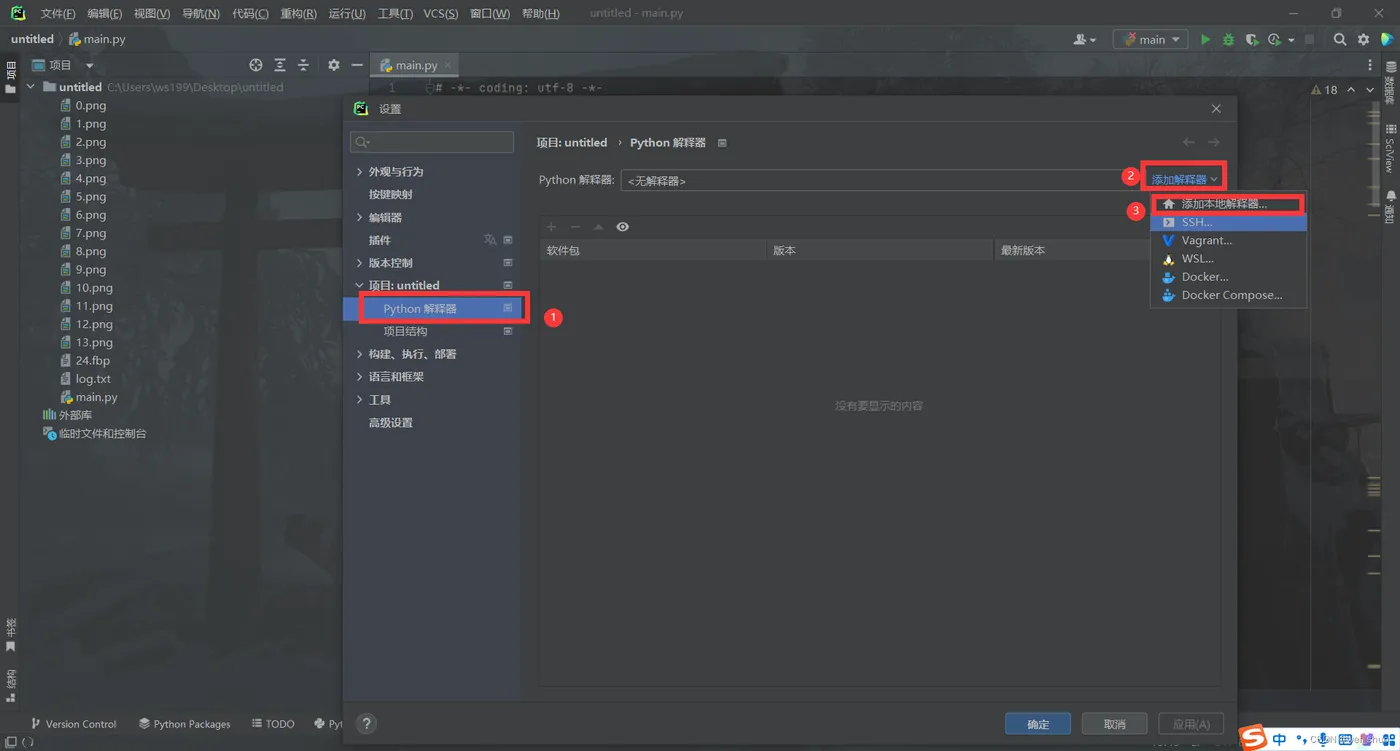
Task: Select 24.fbp file in project tree
Action: 85,361
